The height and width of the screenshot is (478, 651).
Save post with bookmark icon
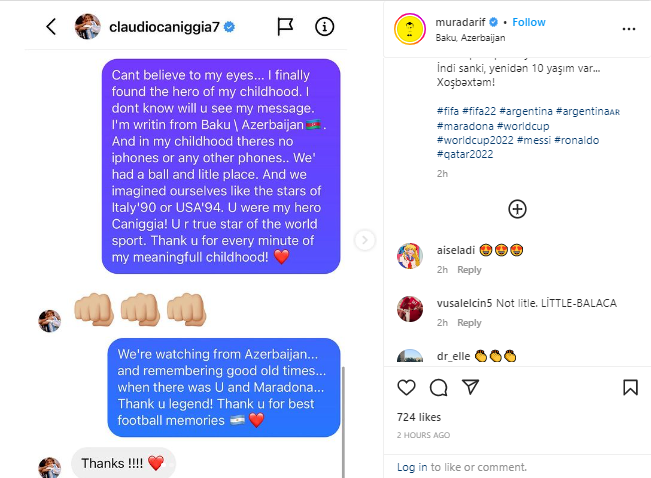630,387
